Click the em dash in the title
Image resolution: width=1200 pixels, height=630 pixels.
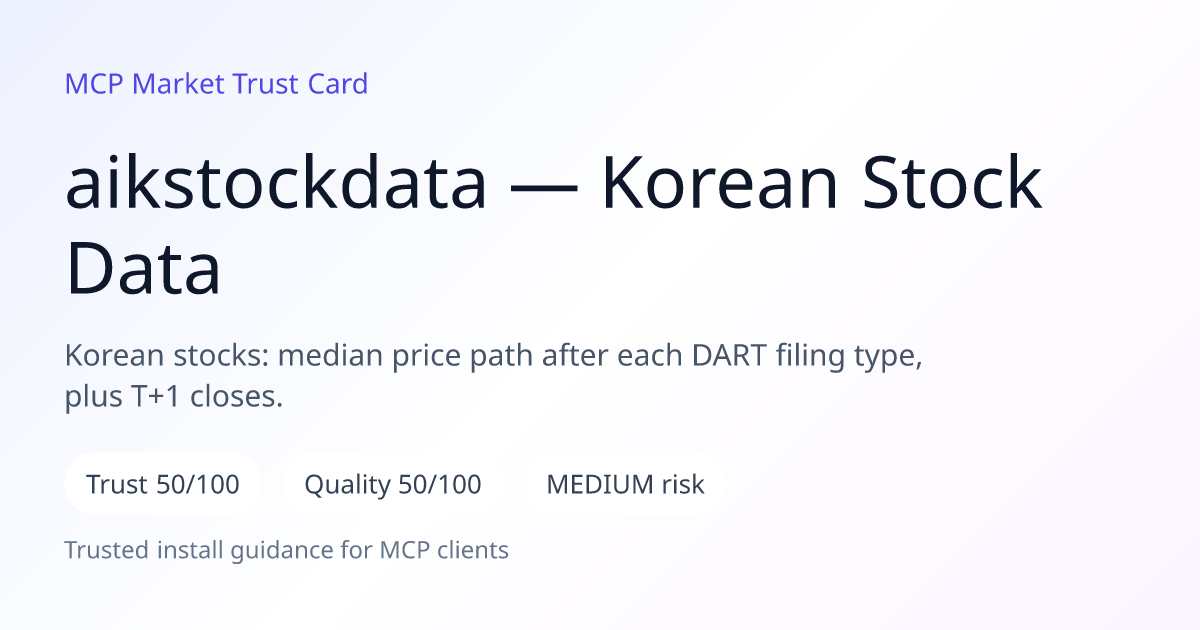tap(545, 186)
